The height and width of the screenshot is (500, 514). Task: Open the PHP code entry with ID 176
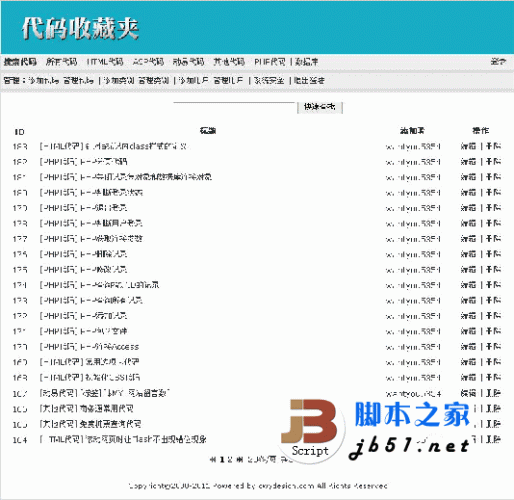point(83,254)
